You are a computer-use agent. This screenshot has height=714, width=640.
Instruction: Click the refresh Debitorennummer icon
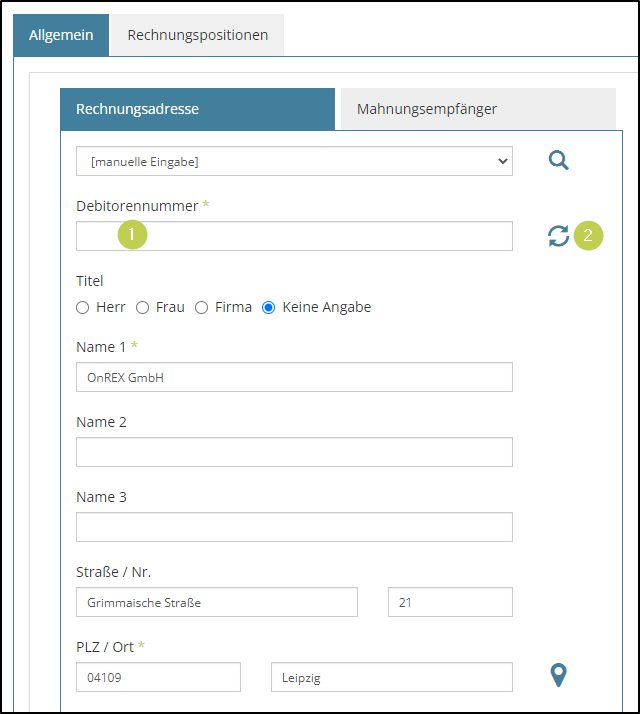click(558, 236)
